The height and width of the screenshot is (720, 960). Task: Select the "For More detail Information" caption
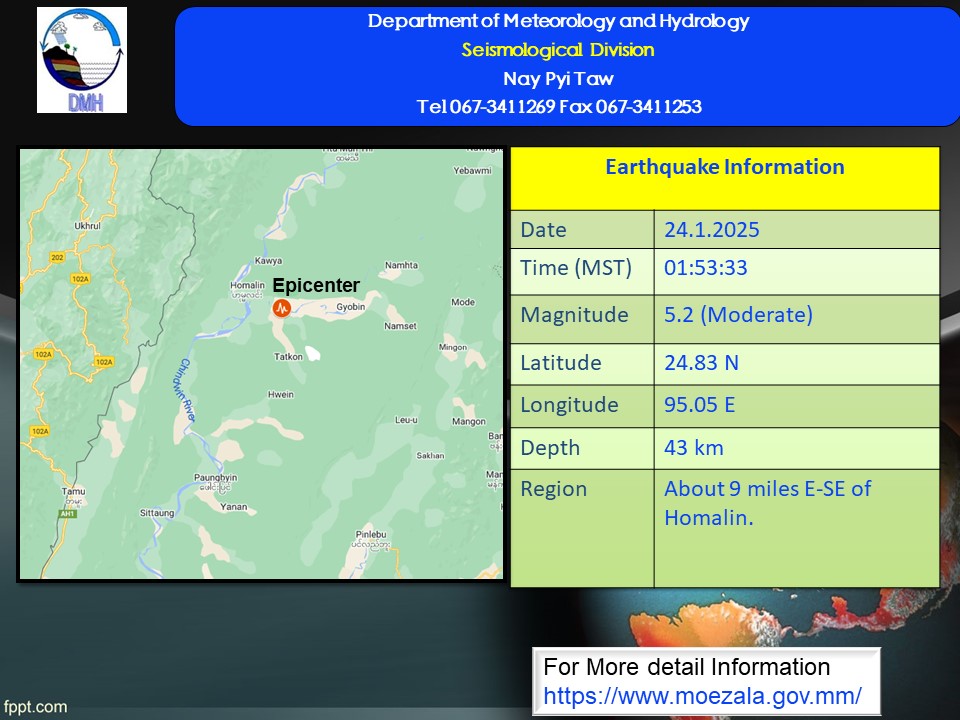pyautogui.click(x=686, y=667)
